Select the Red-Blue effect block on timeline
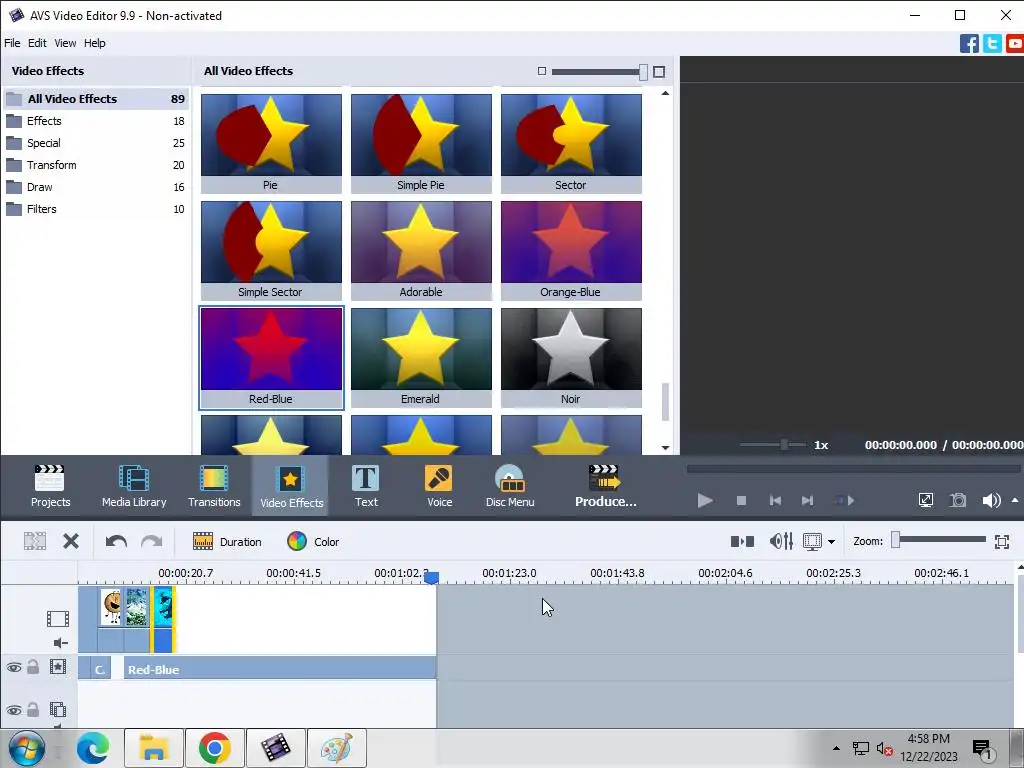The image size is (1024, 768). pyautogui.click(x=280, y=669)
